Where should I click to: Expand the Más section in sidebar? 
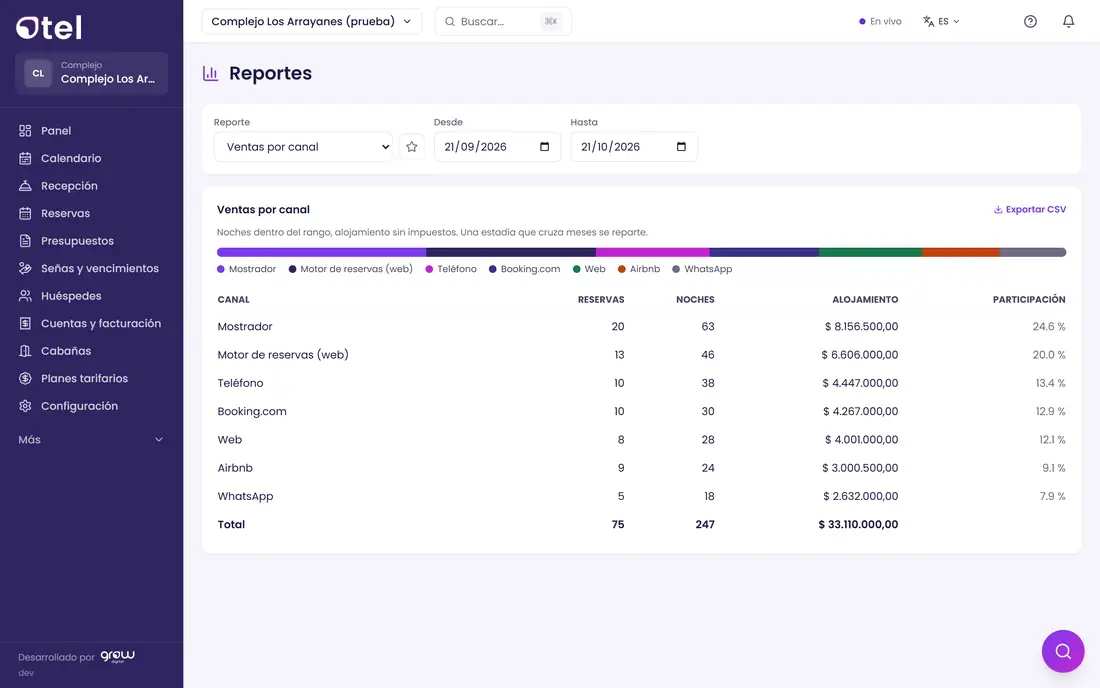coord(91,440)
